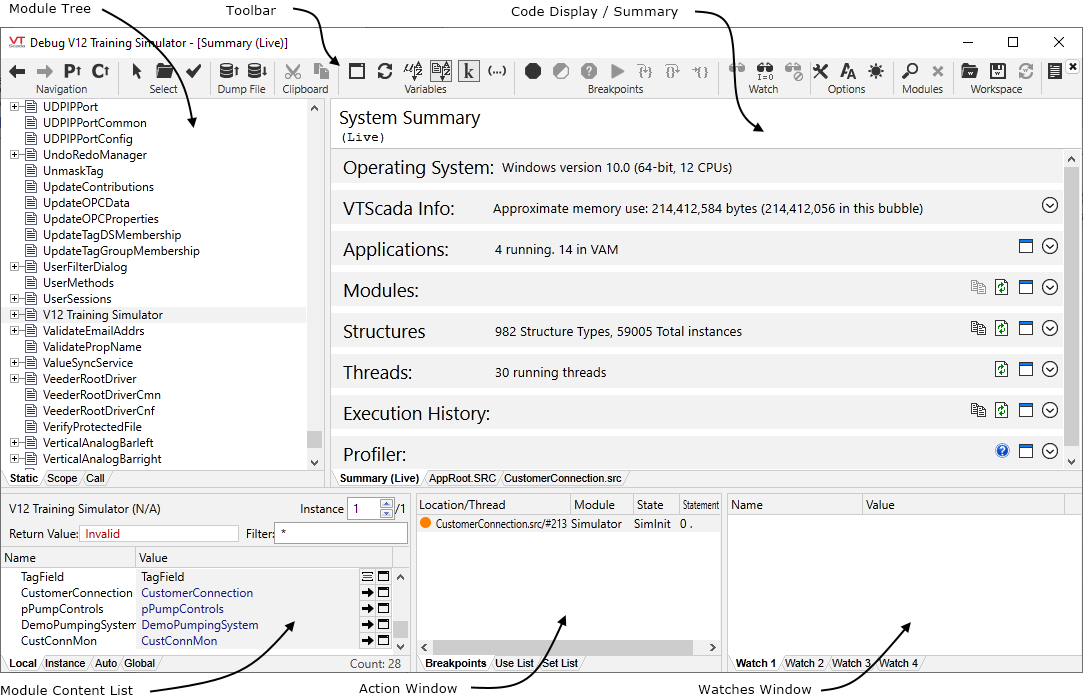Screen dimensions: 1083x698
Task: Select the Global variables tab
Action: click(140, 663)
